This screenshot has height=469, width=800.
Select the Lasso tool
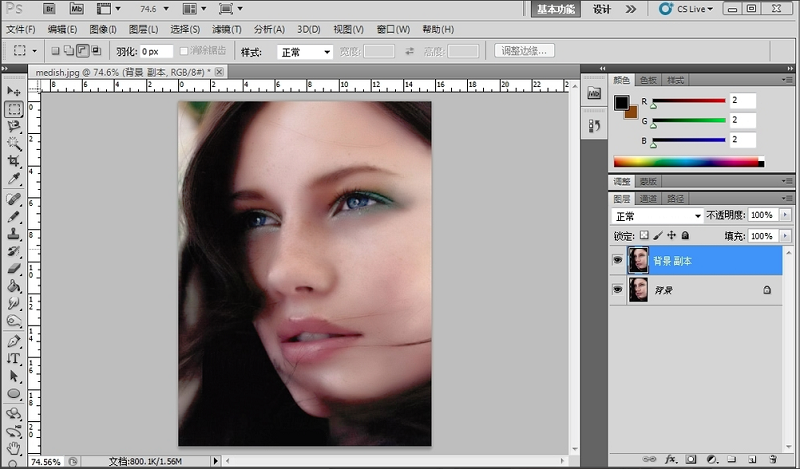coord(14,126)
